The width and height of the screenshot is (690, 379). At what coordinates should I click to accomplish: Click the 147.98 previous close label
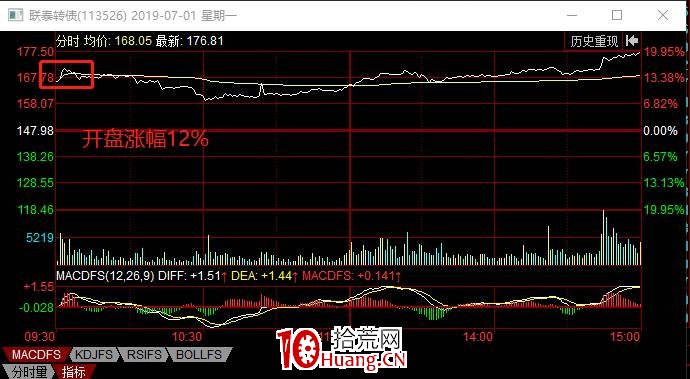coord(35,131)
